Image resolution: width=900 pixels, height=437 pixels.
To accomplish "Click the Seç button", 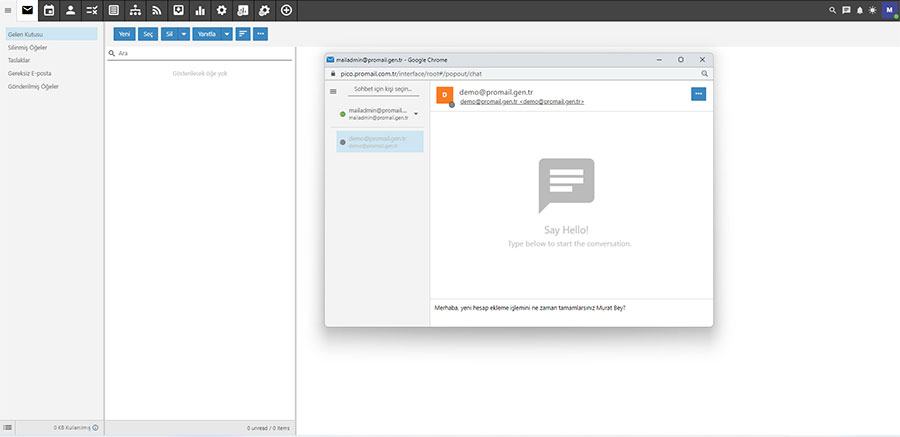I will (x=148, y=34).
